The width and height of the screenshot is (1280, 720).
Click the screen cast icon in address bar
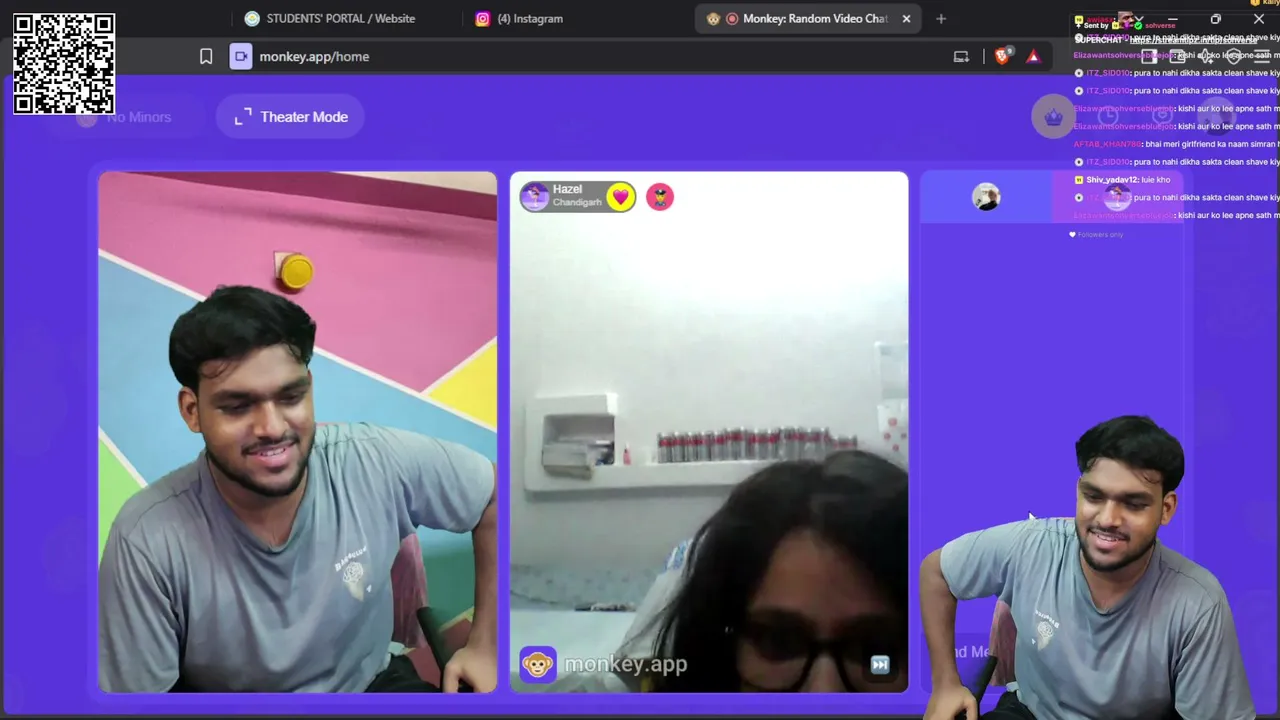point(961,57)
